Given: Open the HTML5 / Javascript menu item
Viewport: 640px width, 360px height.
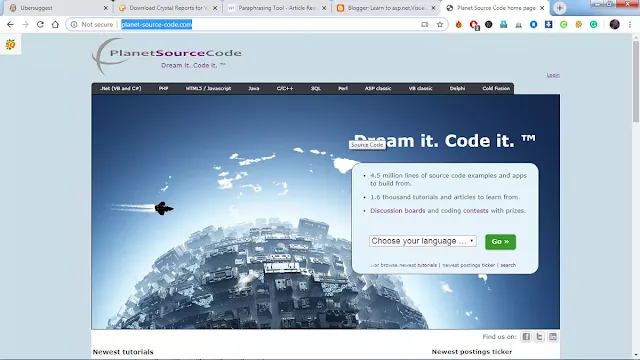Looking at the screenshot, I should 209,88.
